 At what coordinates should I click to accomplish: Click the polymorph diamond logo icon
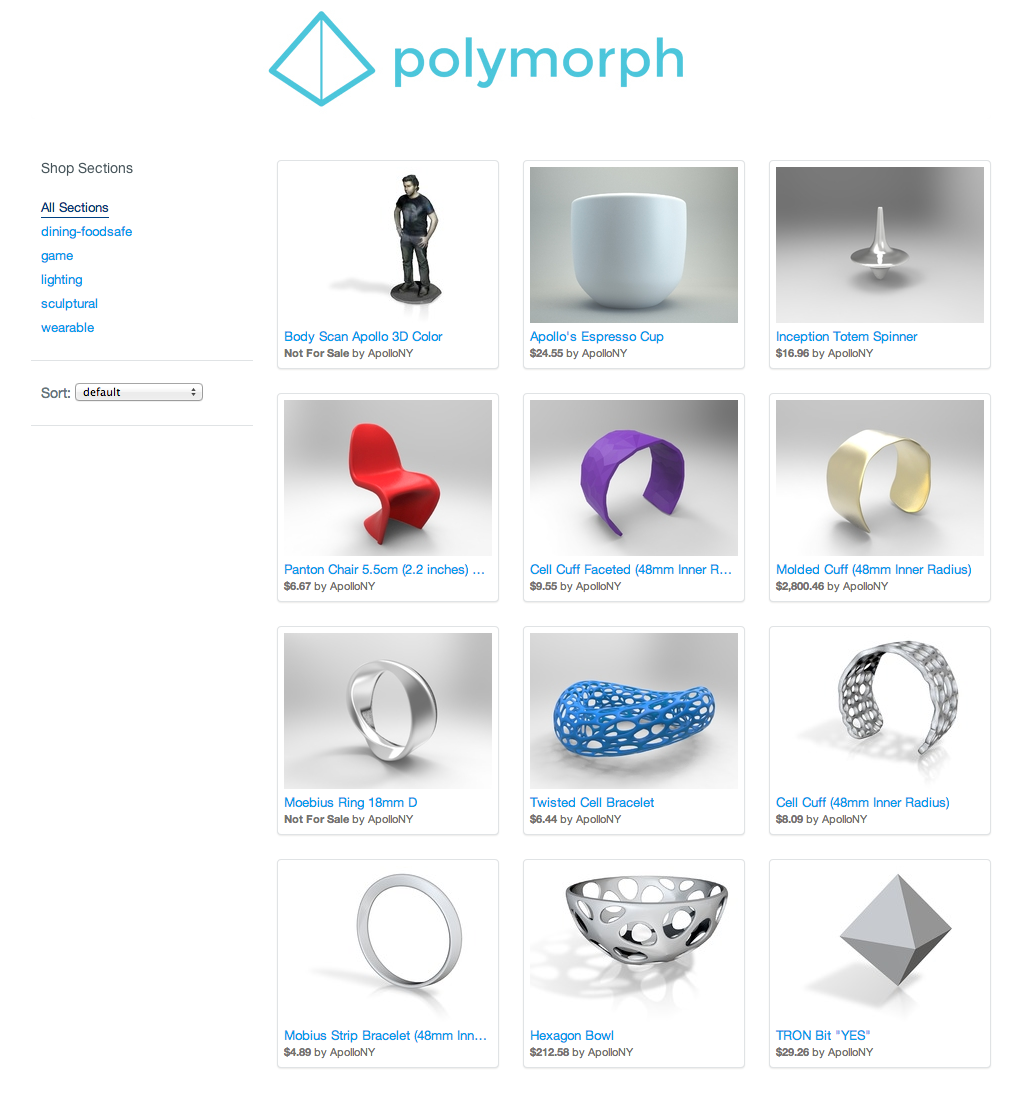321,59
